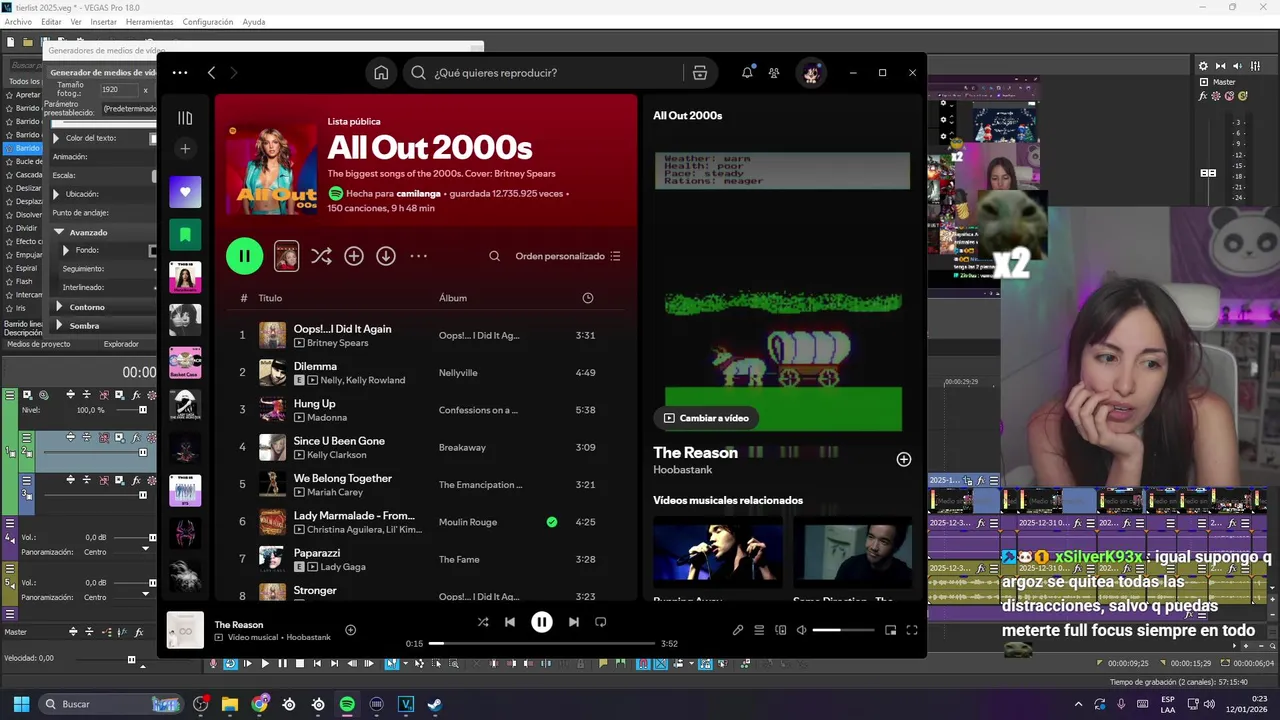Open connect to a device icon
This screenshot has width=1280, height=720.
(x=781, y=630)
